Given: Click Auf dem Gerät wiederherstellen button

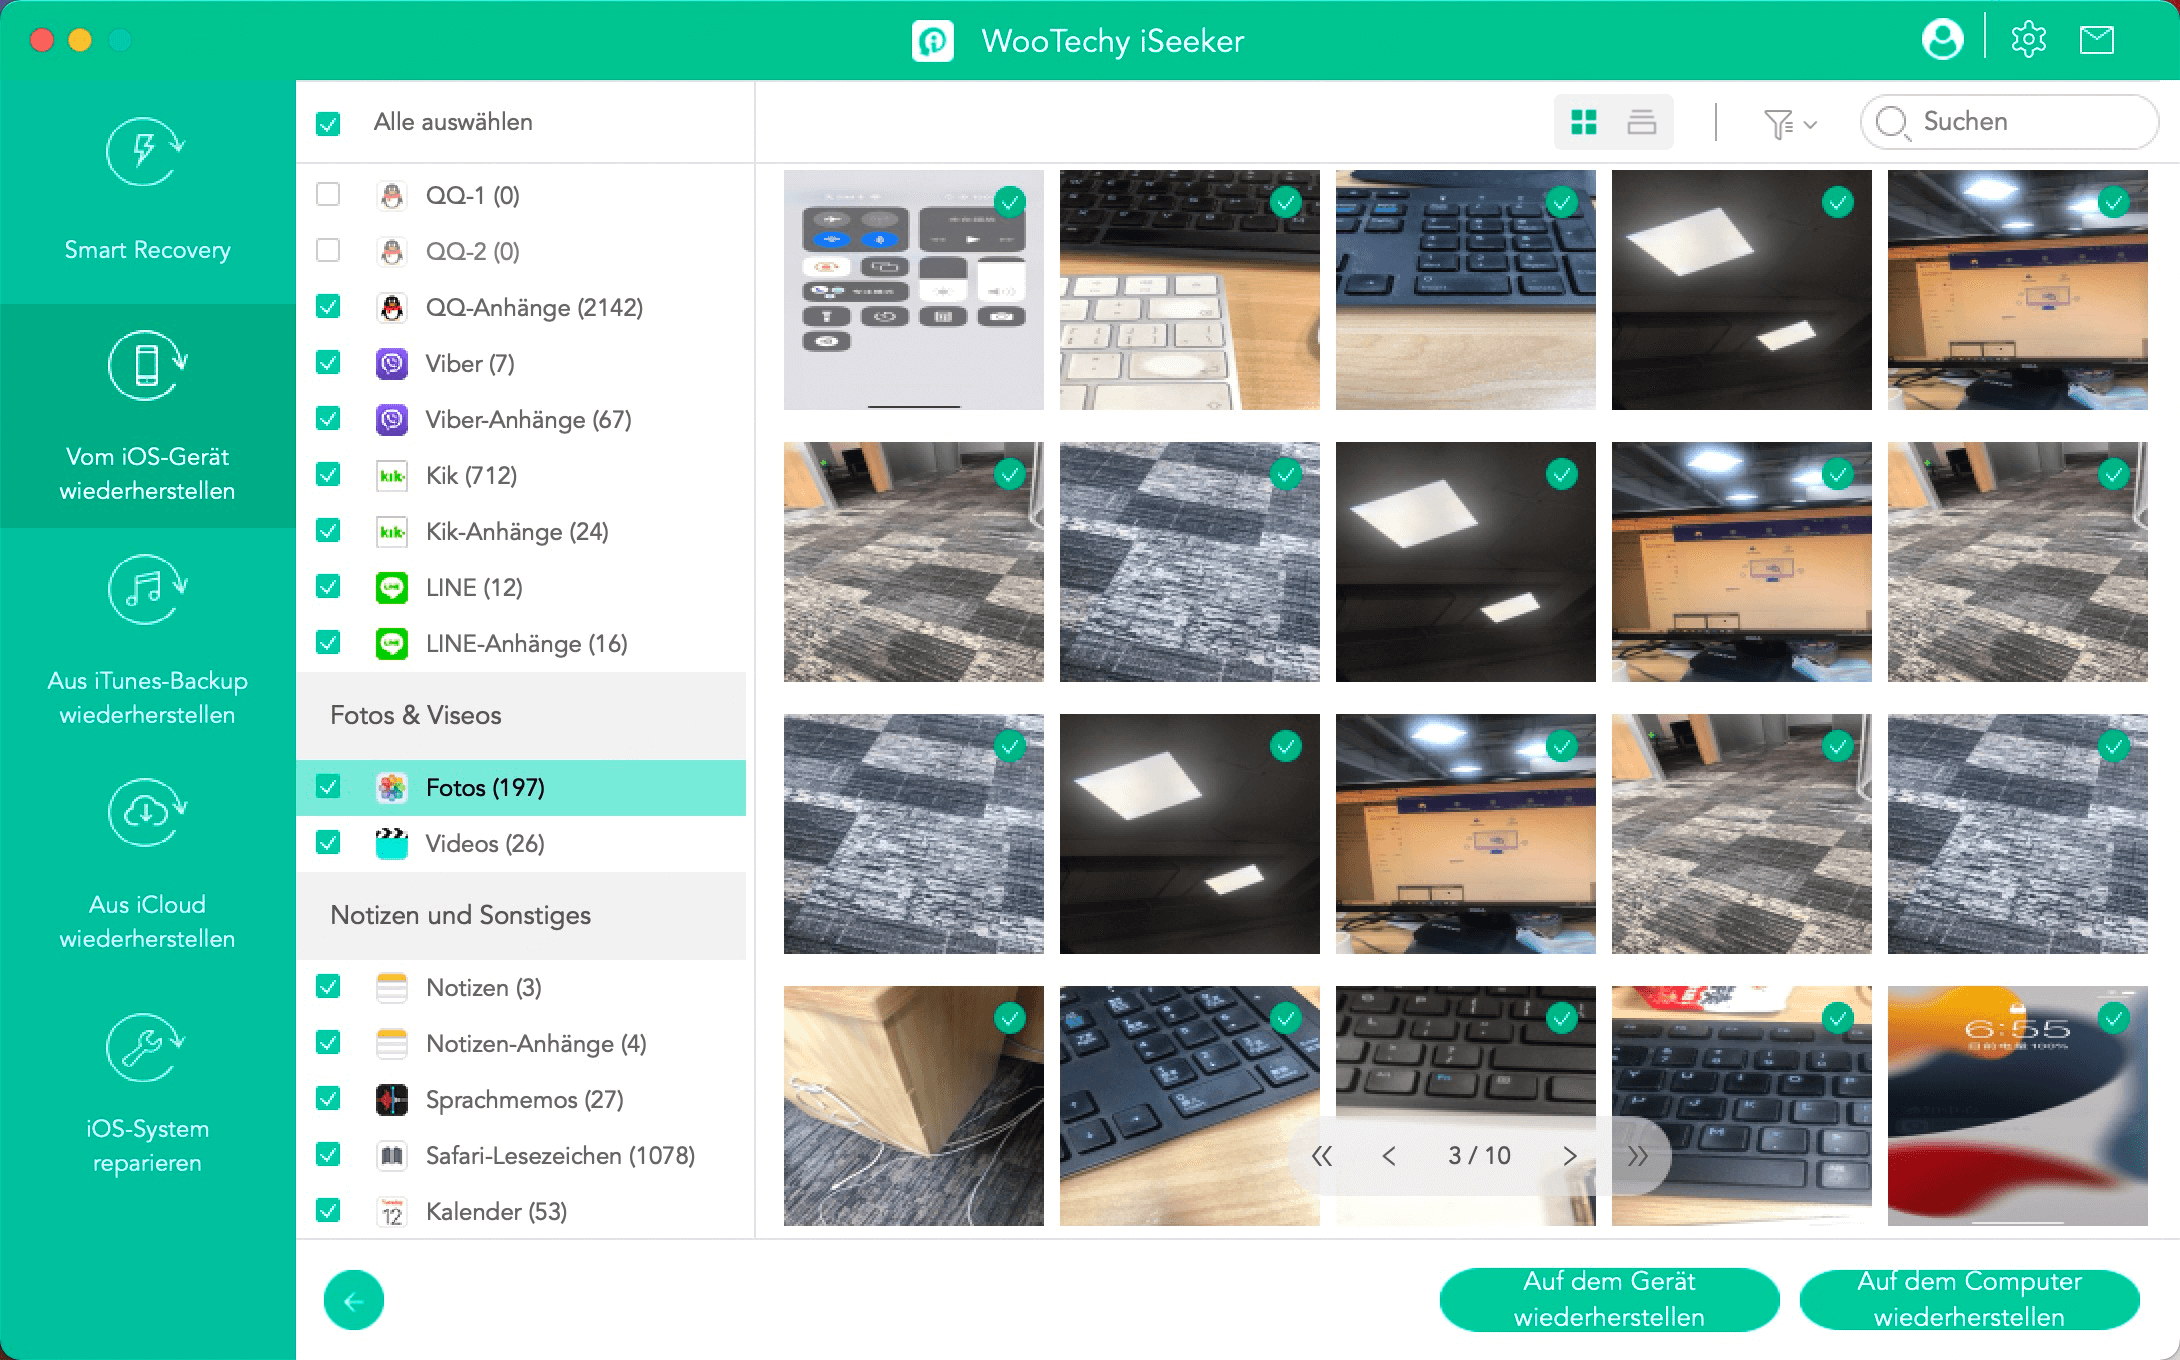Looking at the screenshot, I should (1609, 1299).
